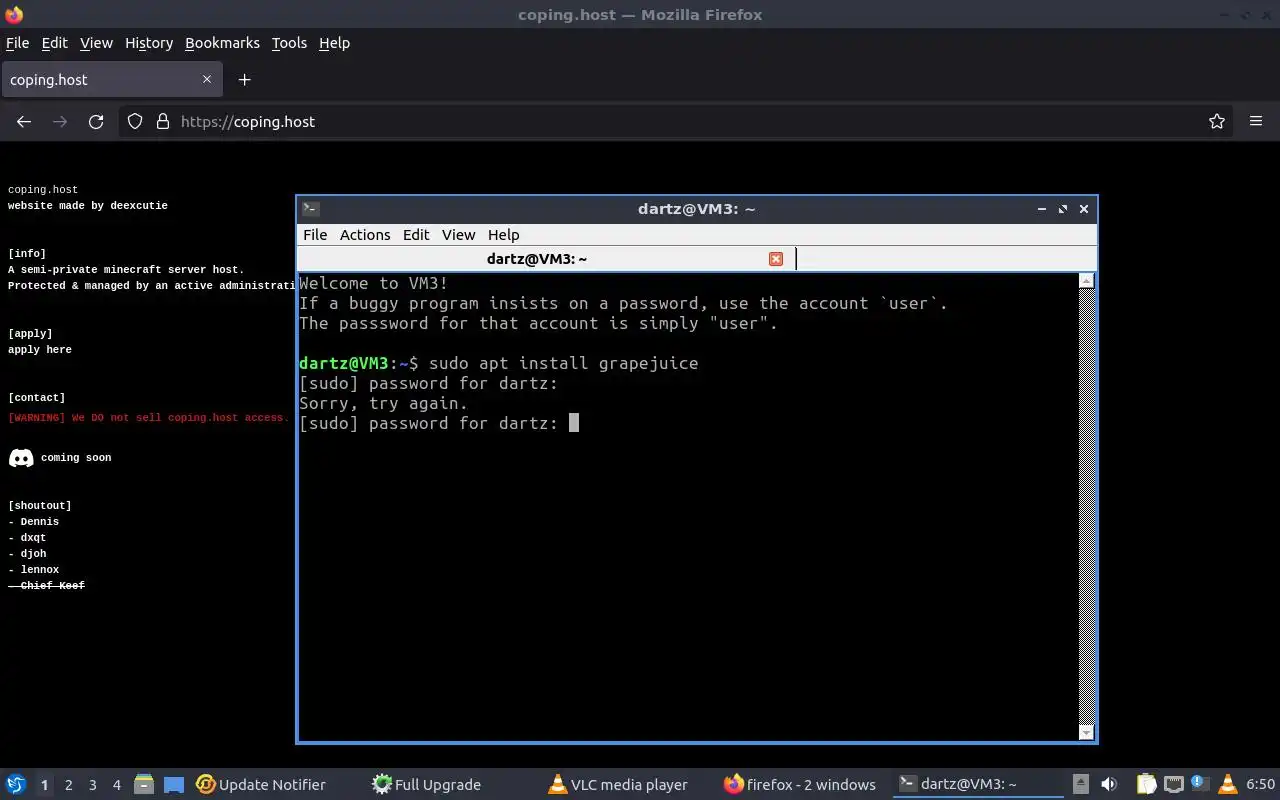
Task: Go back in Firefox history
Action: click(x=24, y=121)
